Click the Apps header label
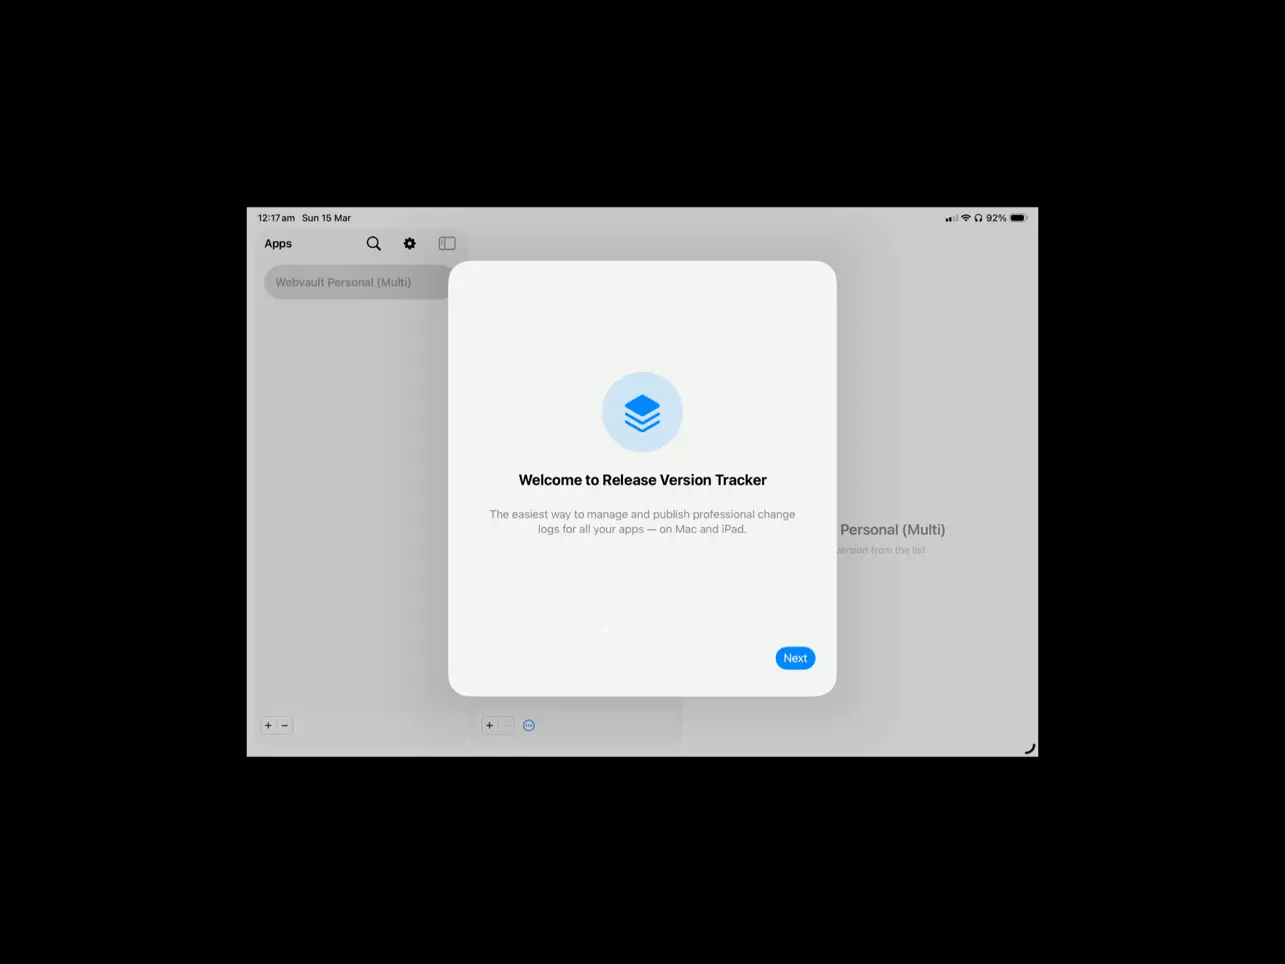The width and height of the screenshot is (1285, 964). (277, 243)
